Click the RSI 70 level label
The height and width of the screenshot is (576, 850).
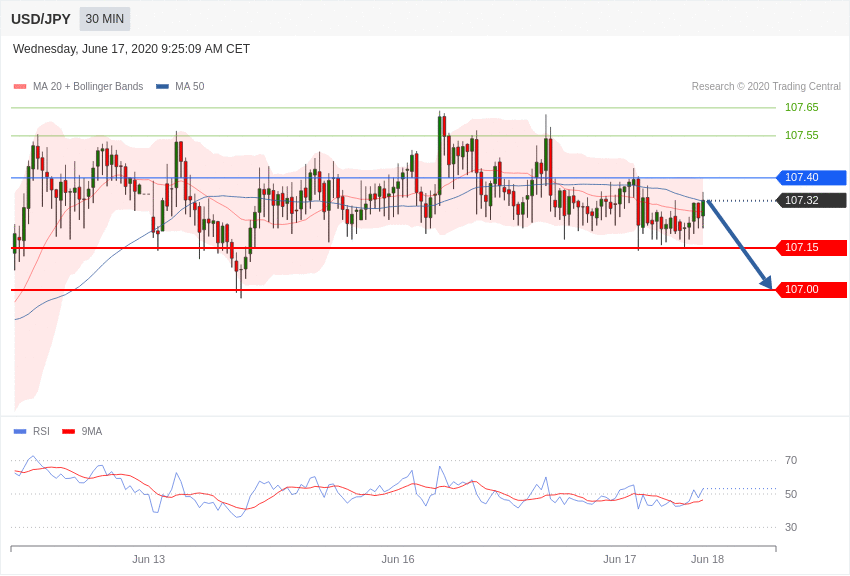click(791, 461)
